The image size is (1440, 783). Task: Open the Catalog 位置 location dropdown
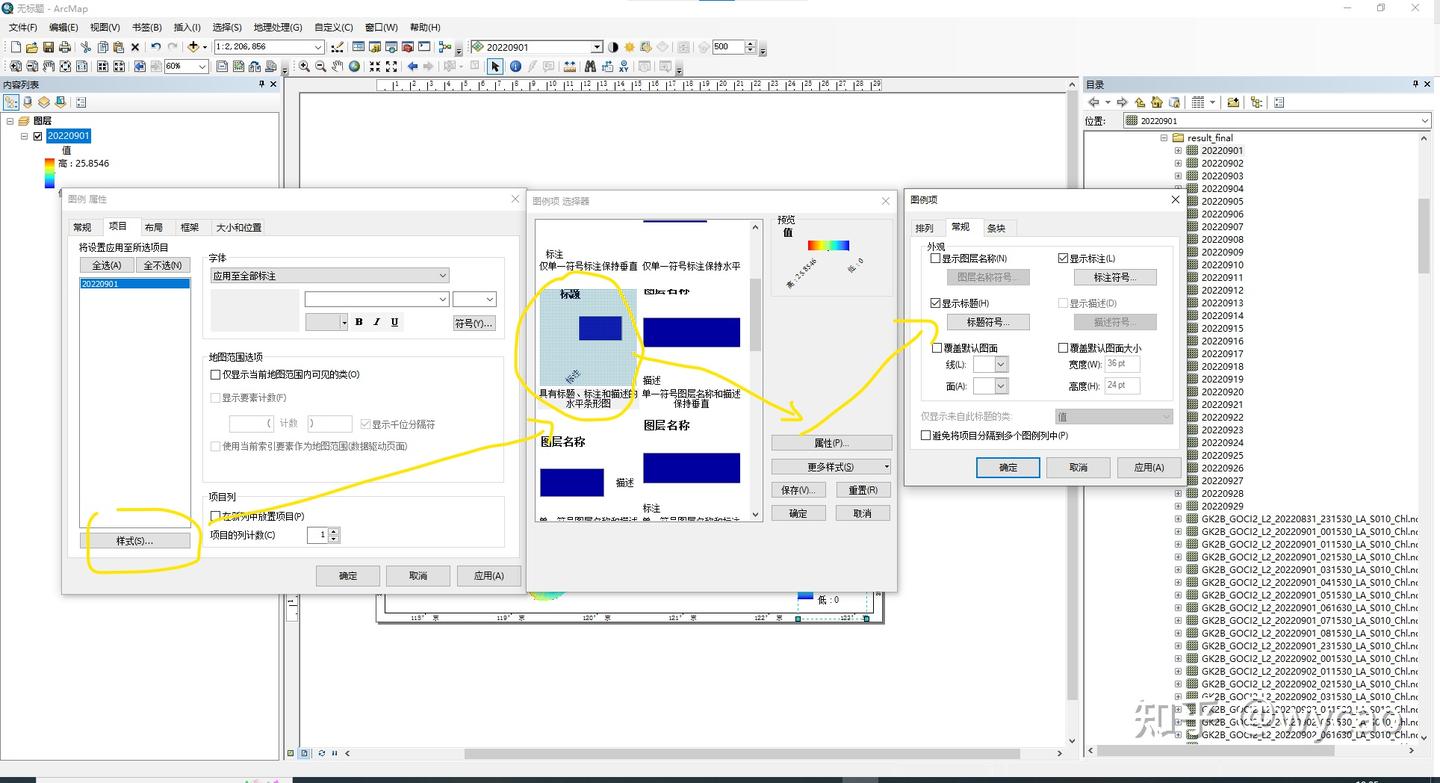(x=1425, y=121)
